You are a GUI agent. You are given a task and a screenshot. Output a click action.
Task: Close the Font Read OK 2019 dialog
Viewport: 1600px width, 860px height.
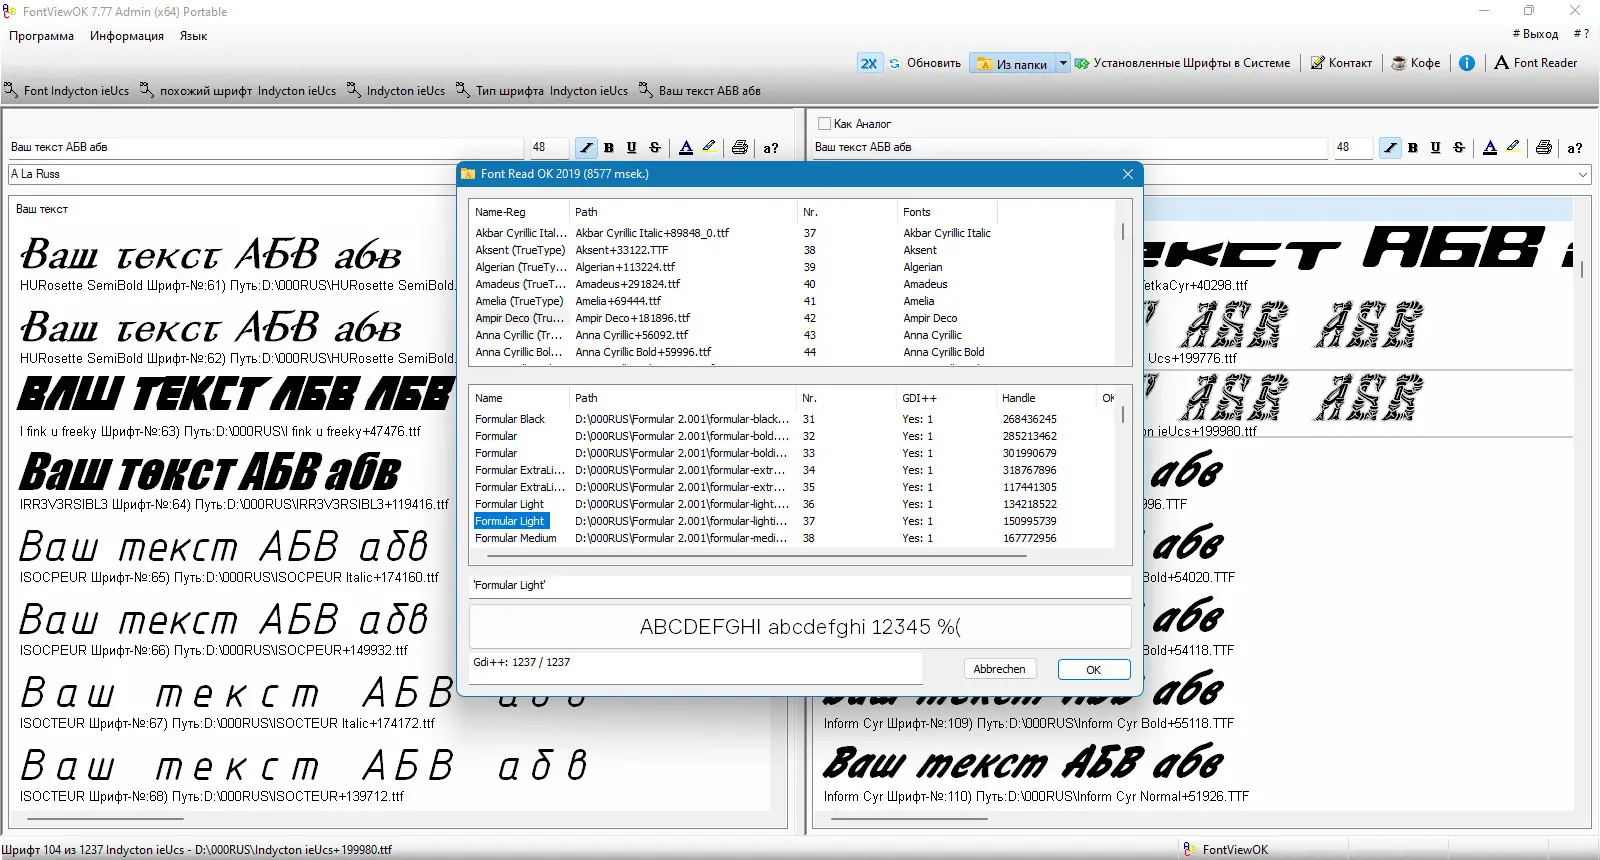(x=1128, y=174)
